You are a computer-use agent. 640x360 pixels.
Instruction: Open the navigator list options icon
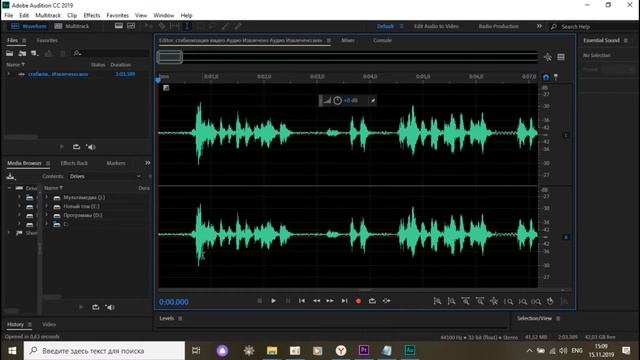click(561, 57)
